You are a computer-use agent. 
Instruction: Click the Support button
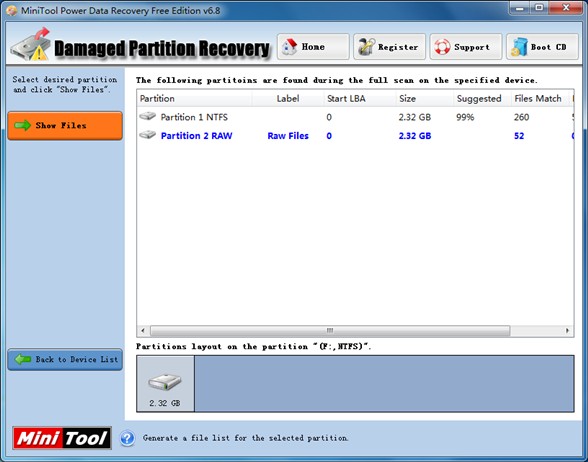[466, 47]
